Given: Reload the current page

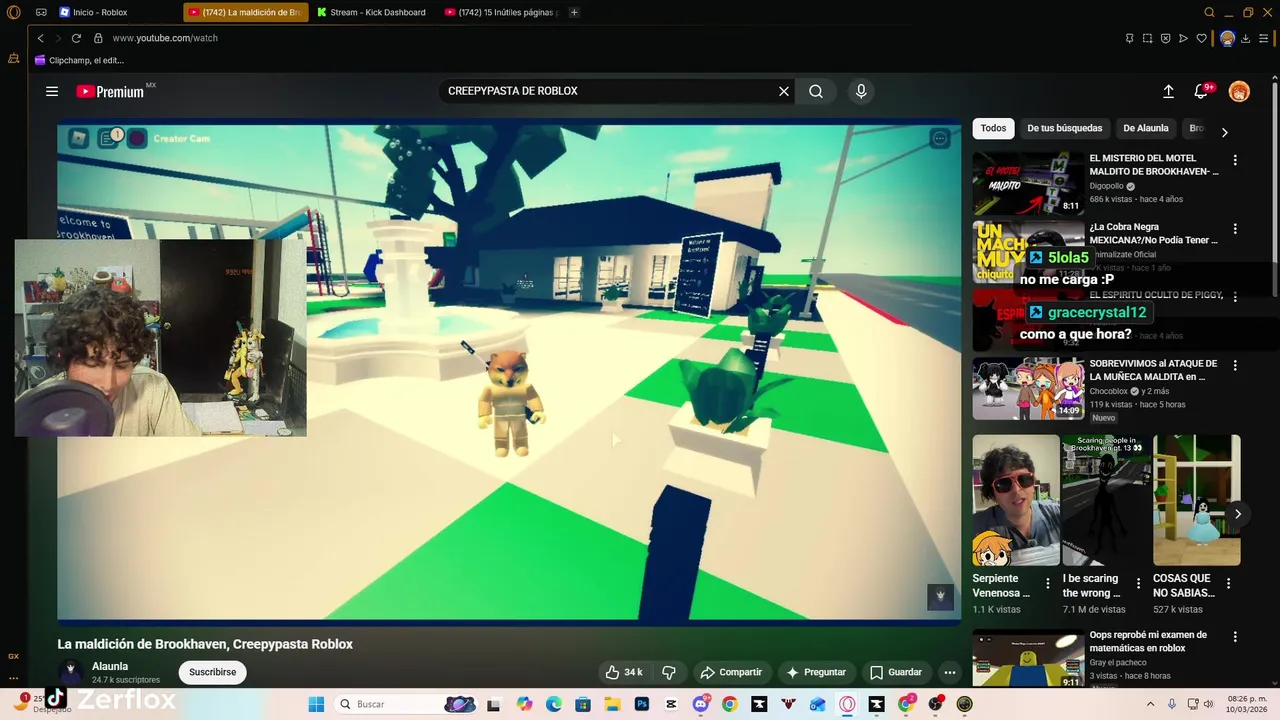Looking at the screenshot, I should pyautogui.click(x=76, y=38).
